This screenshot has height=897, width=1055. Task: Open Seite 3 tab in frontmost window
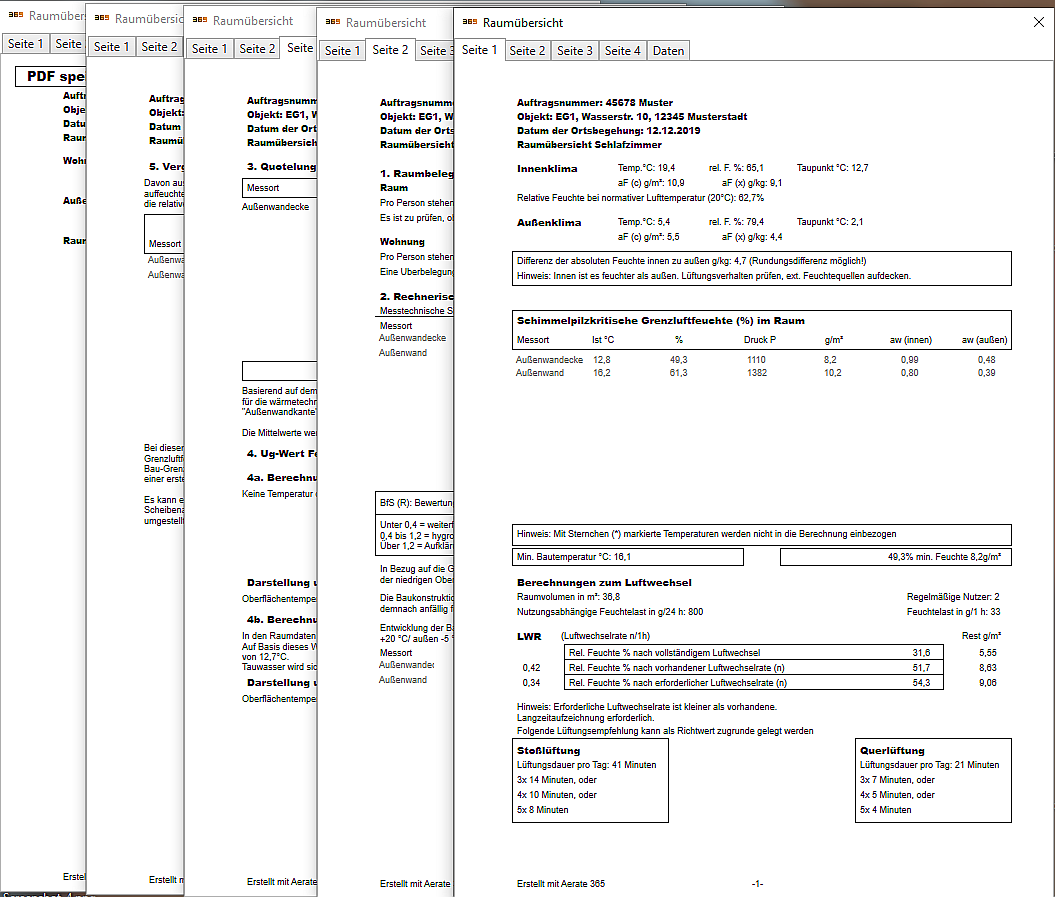[x=575, y=50]
